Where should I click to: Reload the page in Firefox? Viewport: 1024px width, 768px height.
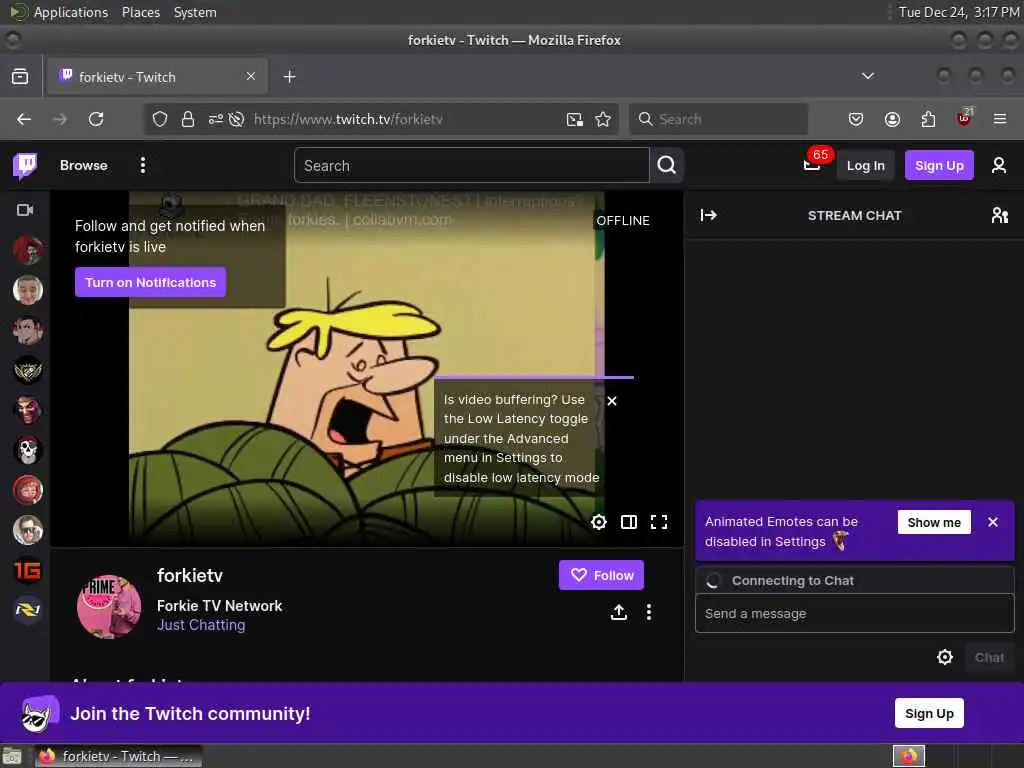[x=96, y=119]
